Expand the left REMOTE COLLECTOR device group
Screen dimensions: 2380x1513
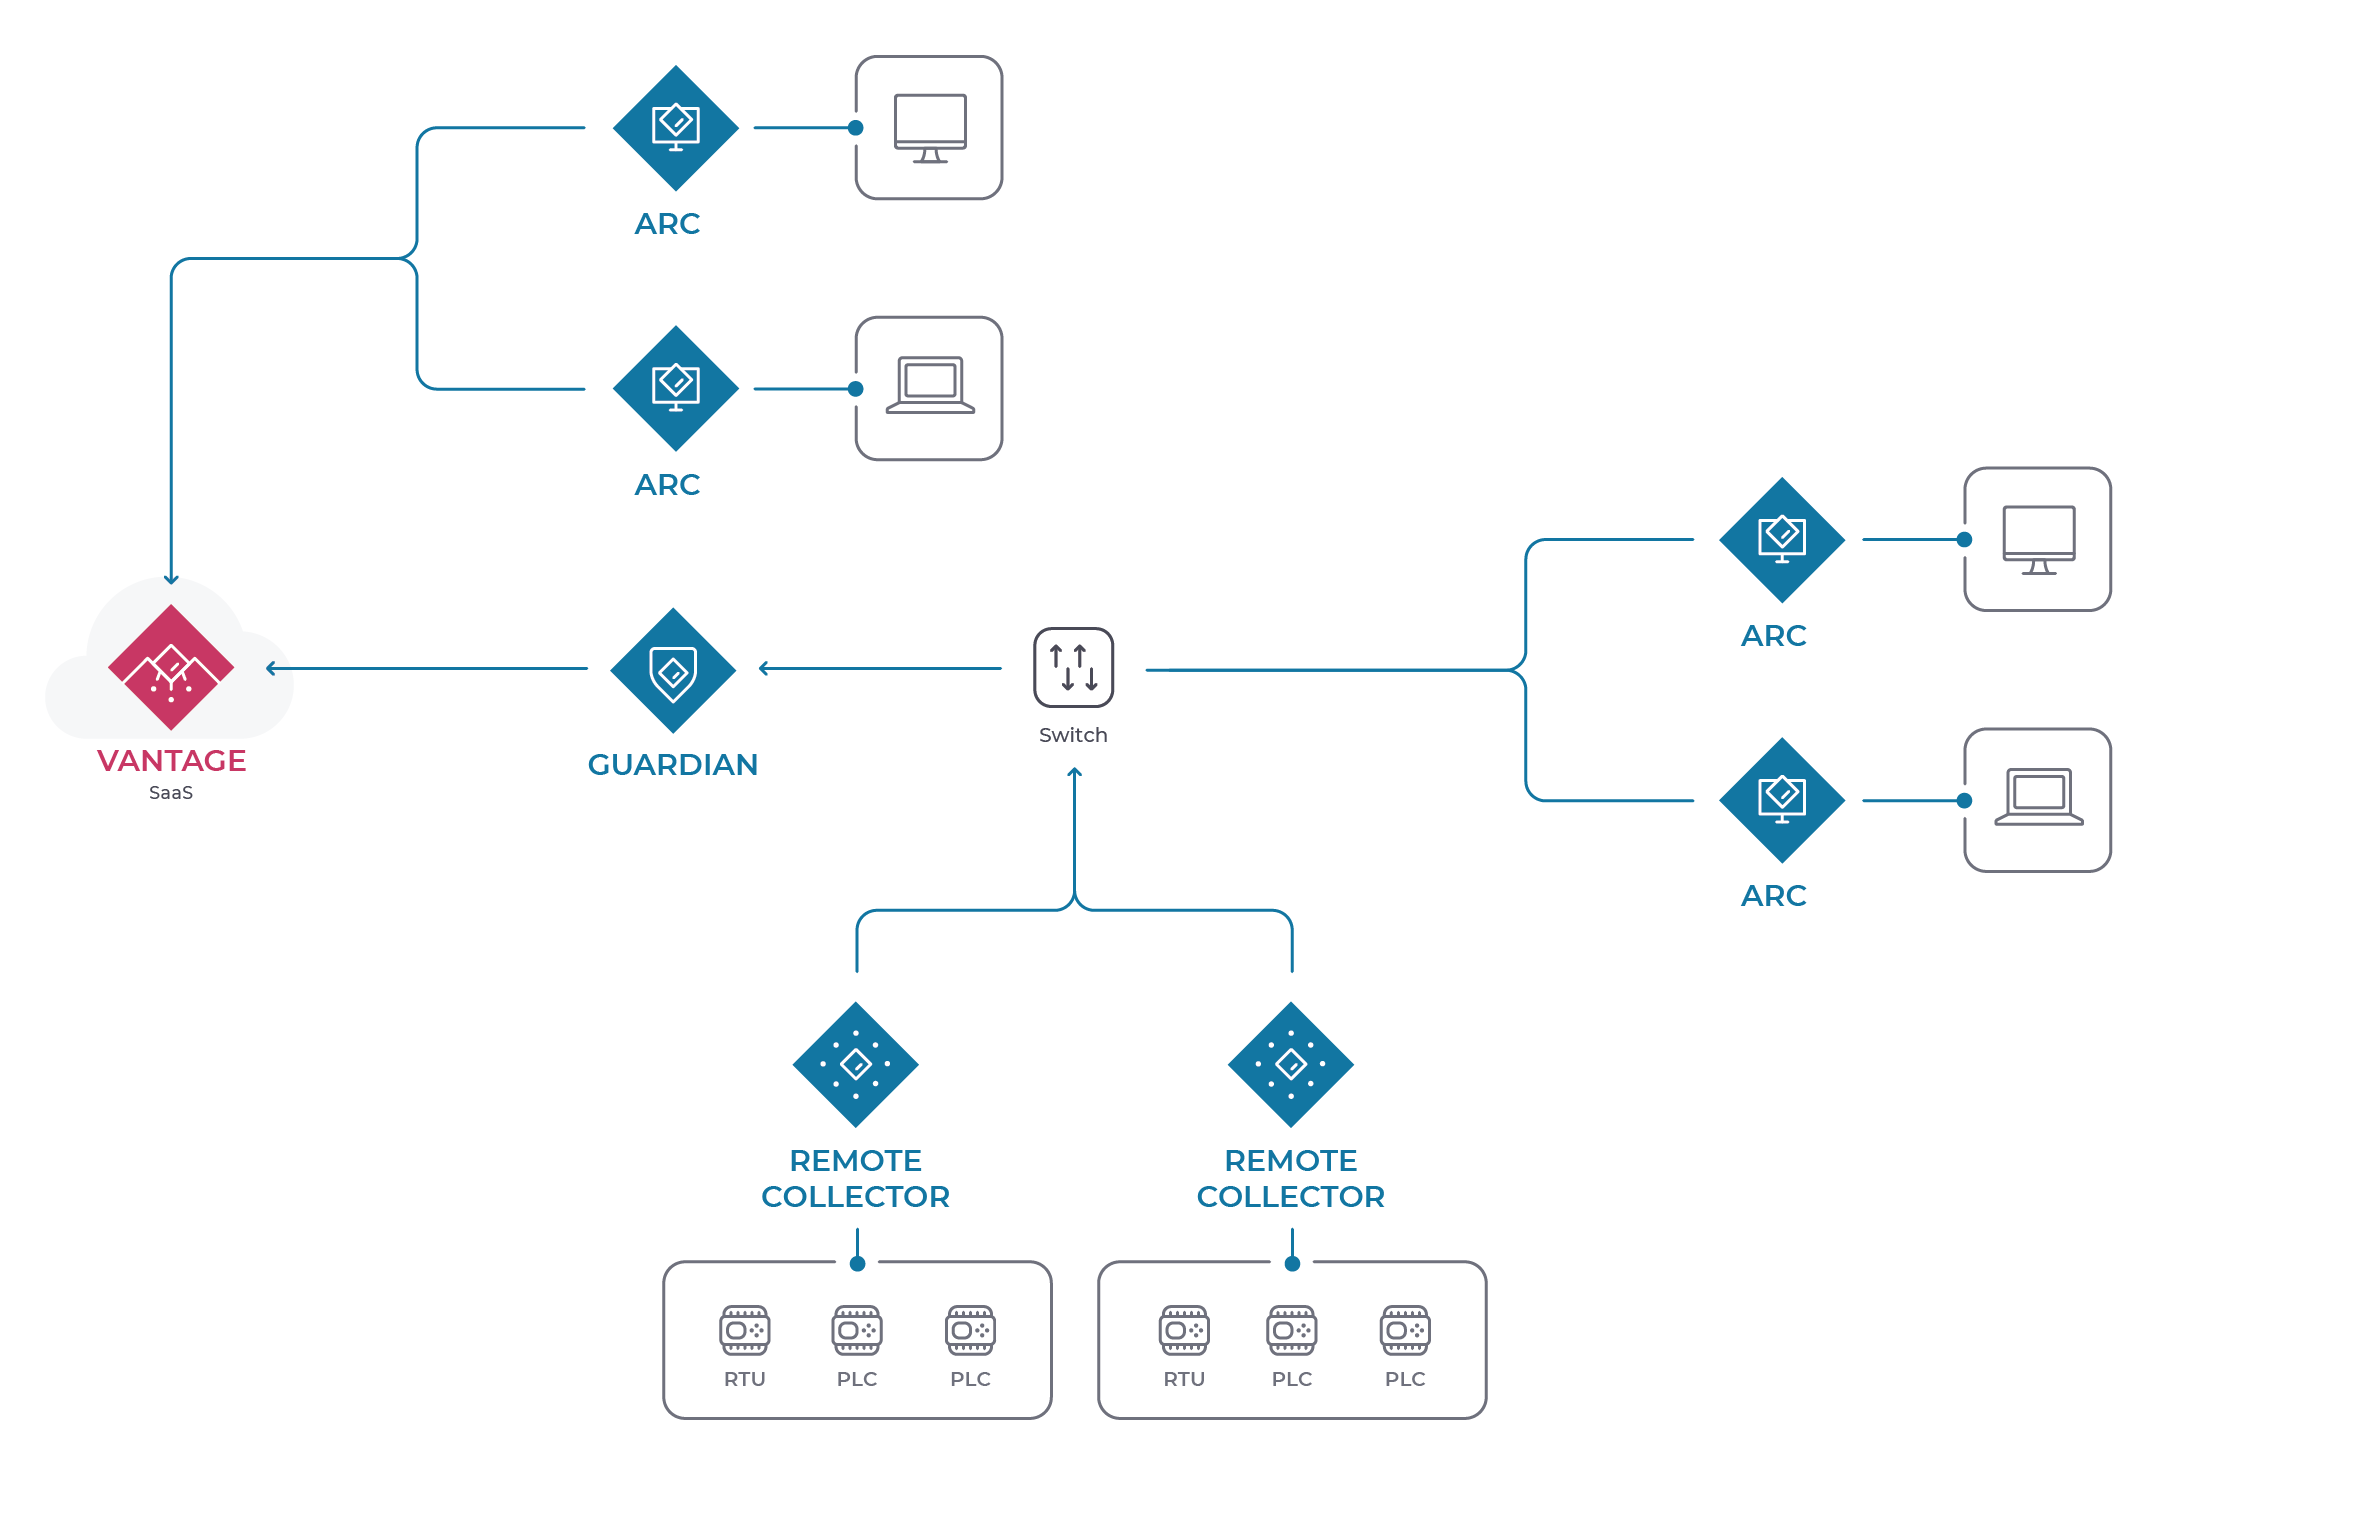pos(857,1261)
